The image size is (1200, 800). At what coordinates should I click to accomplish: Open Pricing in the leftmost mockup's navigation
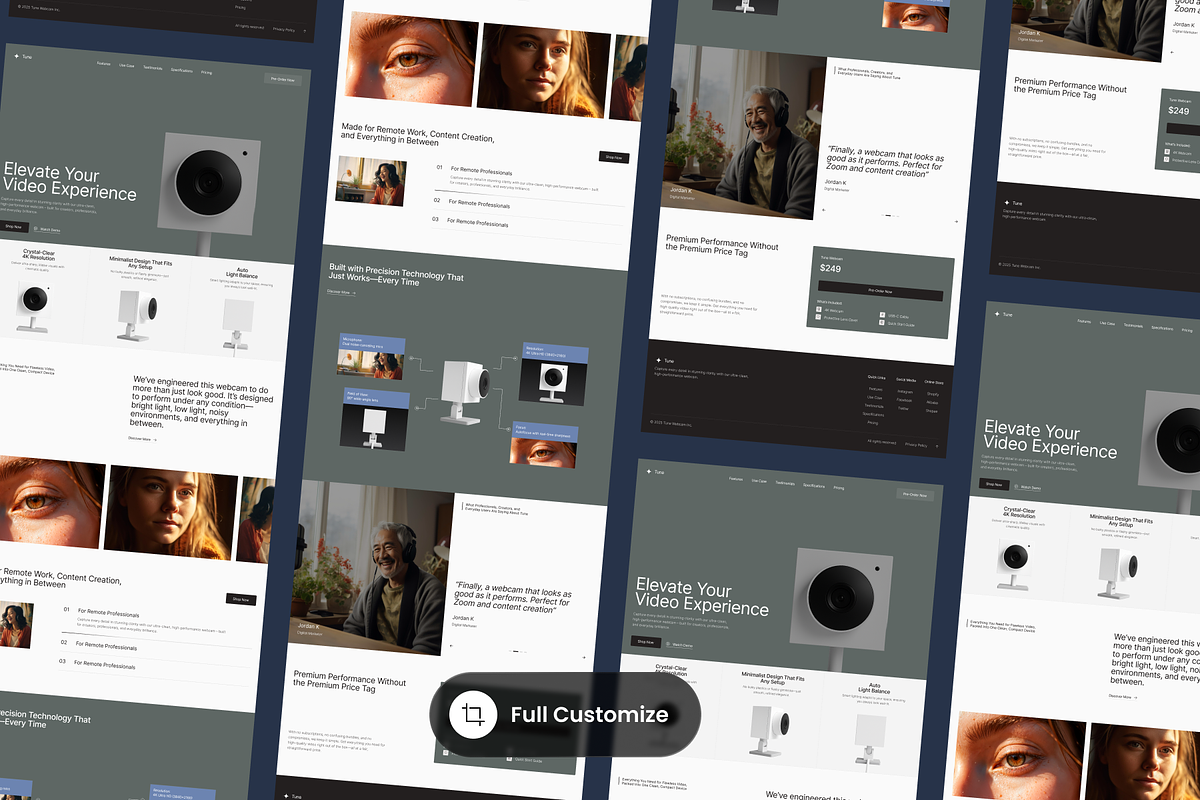206,72
